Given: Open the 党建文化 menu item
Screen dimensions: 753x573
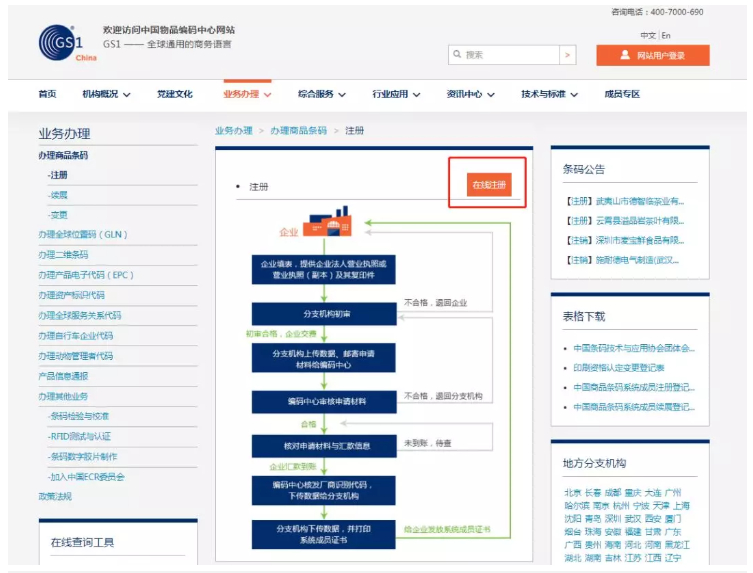Looking at the screenshot, I should (x=174, y=94).
